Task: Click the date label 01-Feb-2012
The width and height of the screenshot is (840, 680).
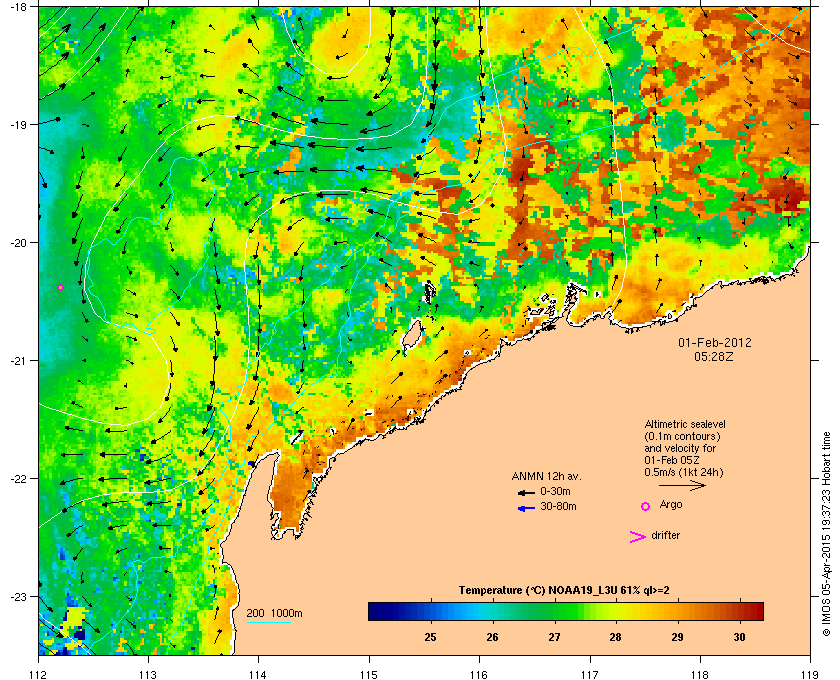Action: click(x=715, y=343)
